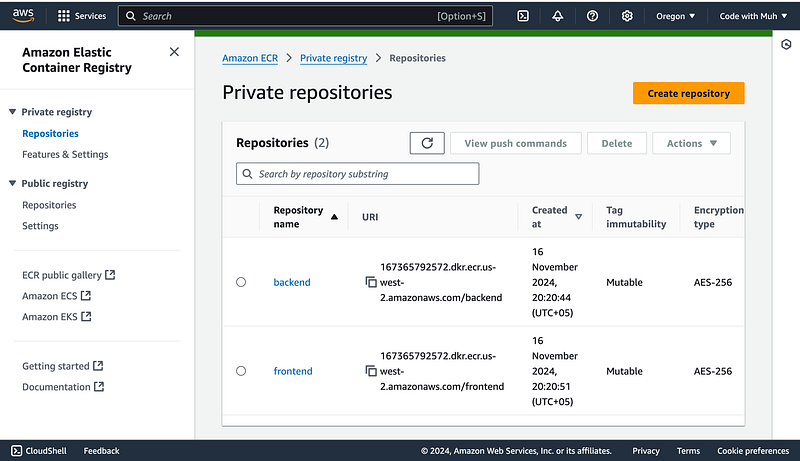
Task: Collapse the Private registry section
Action: coord(12,112)
